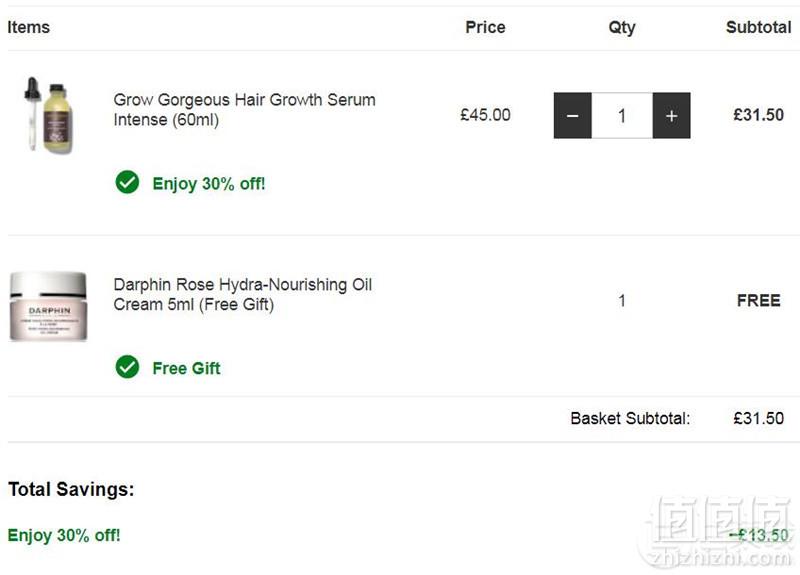Click green checkmark beside Enjoy 30% off
The width and height of the screenshot is (800, 575).
click(x=127, y=182)
